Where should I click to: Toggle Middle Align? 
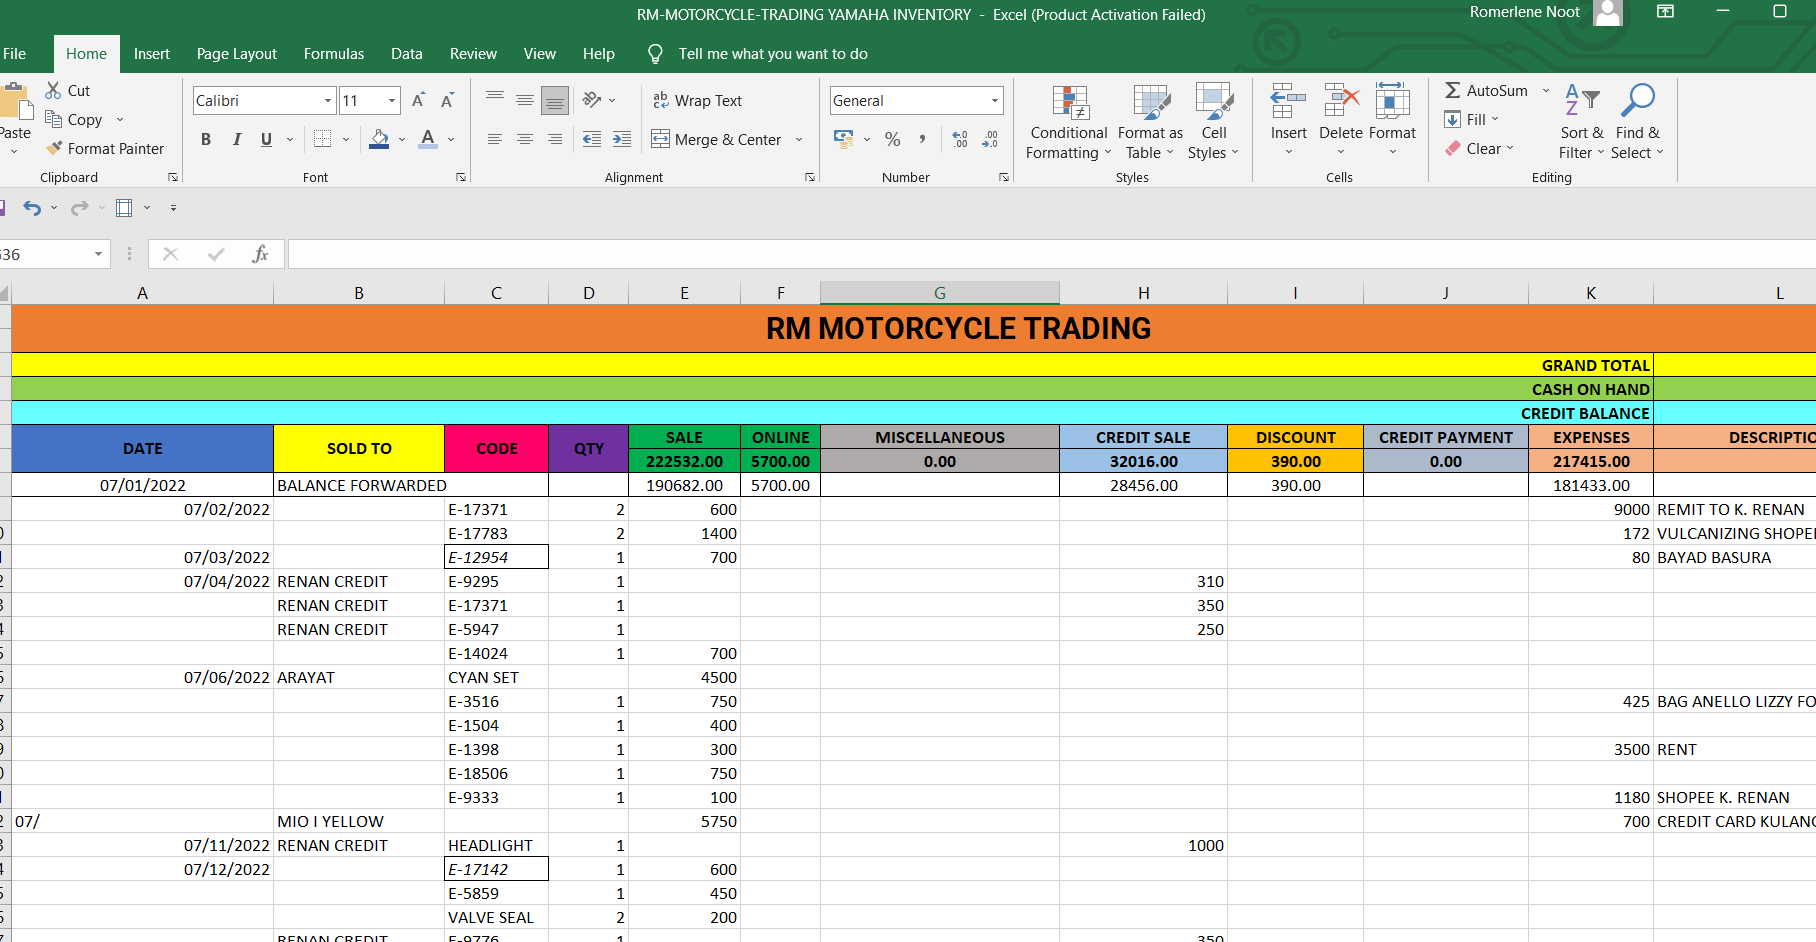click(525, 100)
